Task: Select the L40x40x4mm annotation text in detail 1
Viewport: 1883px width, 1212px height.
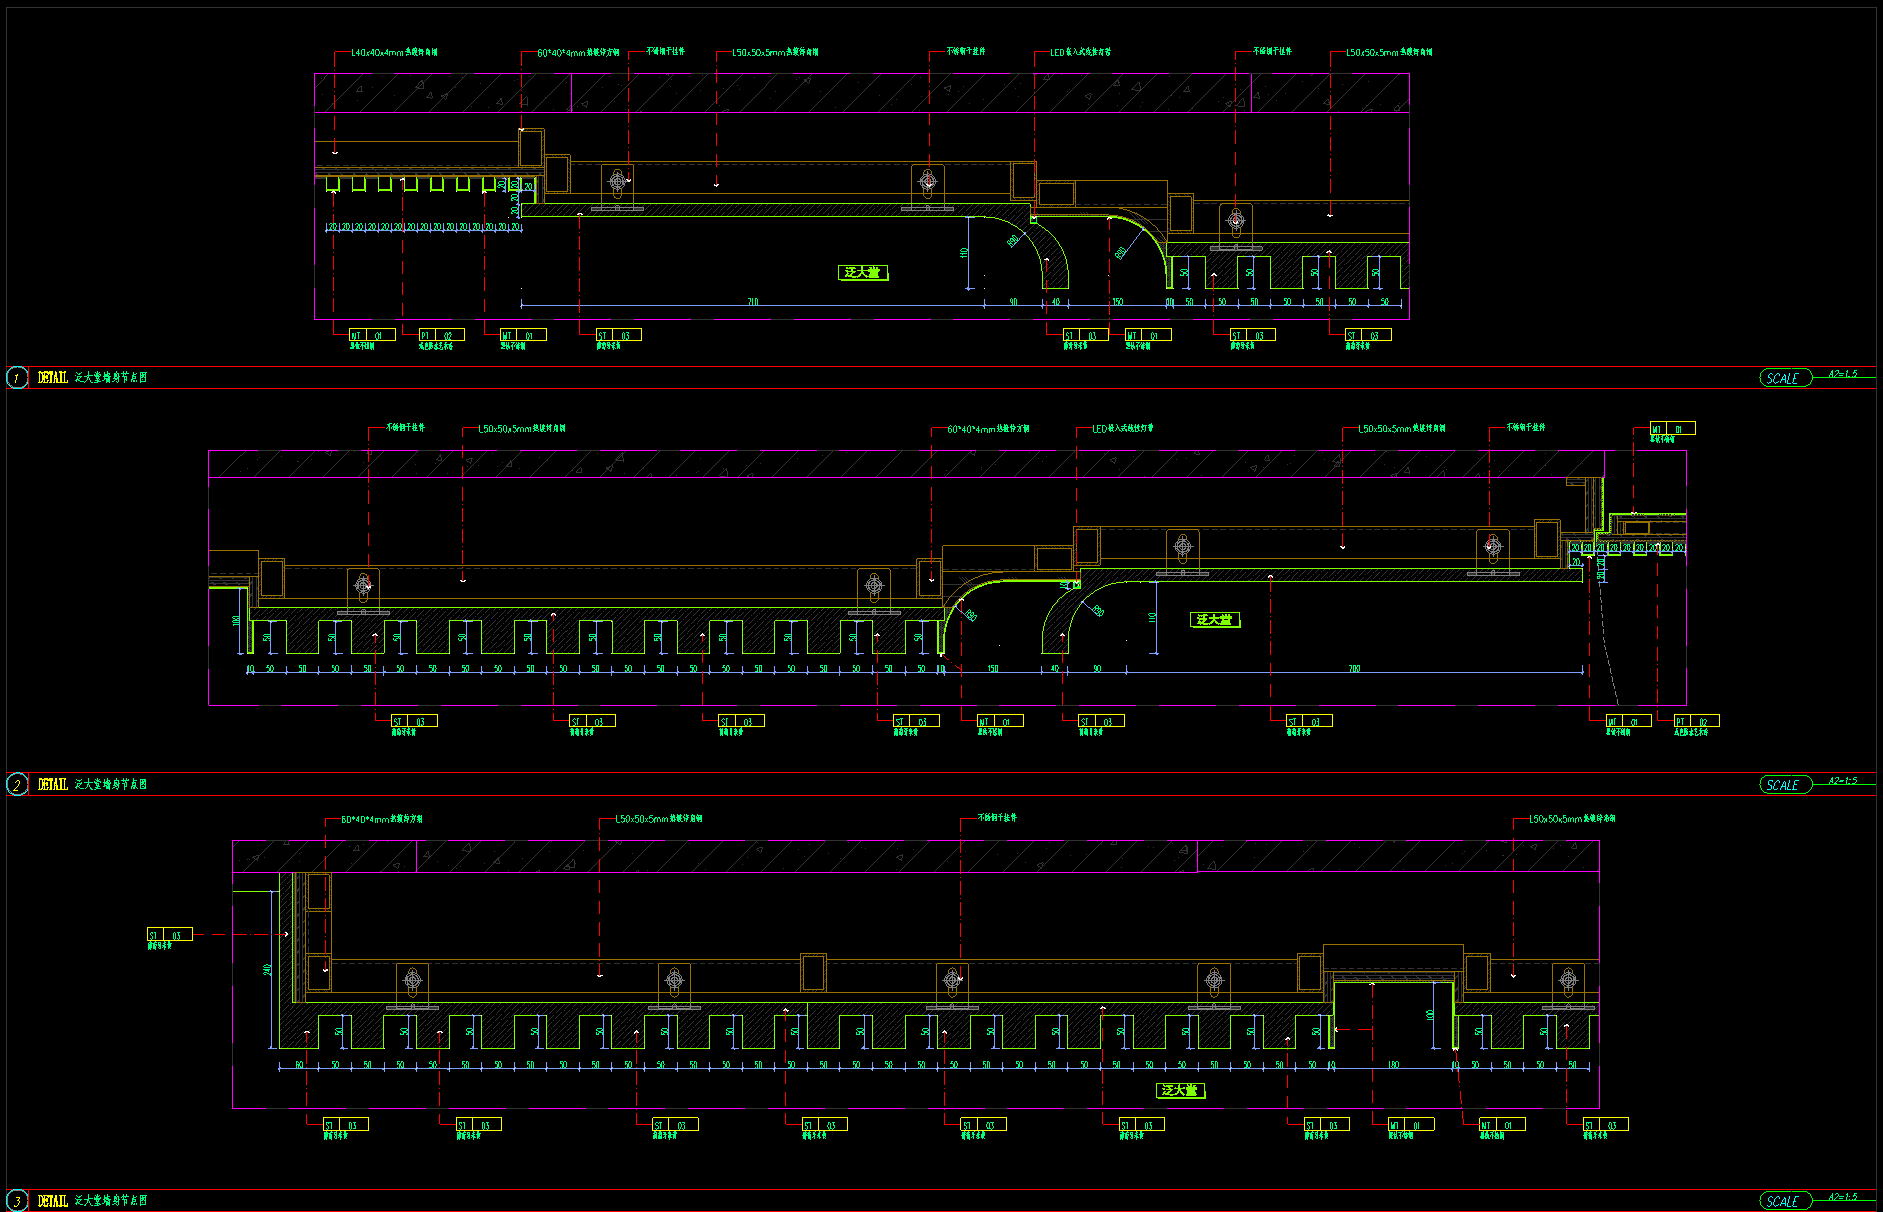Action: [x=393, y=52]
